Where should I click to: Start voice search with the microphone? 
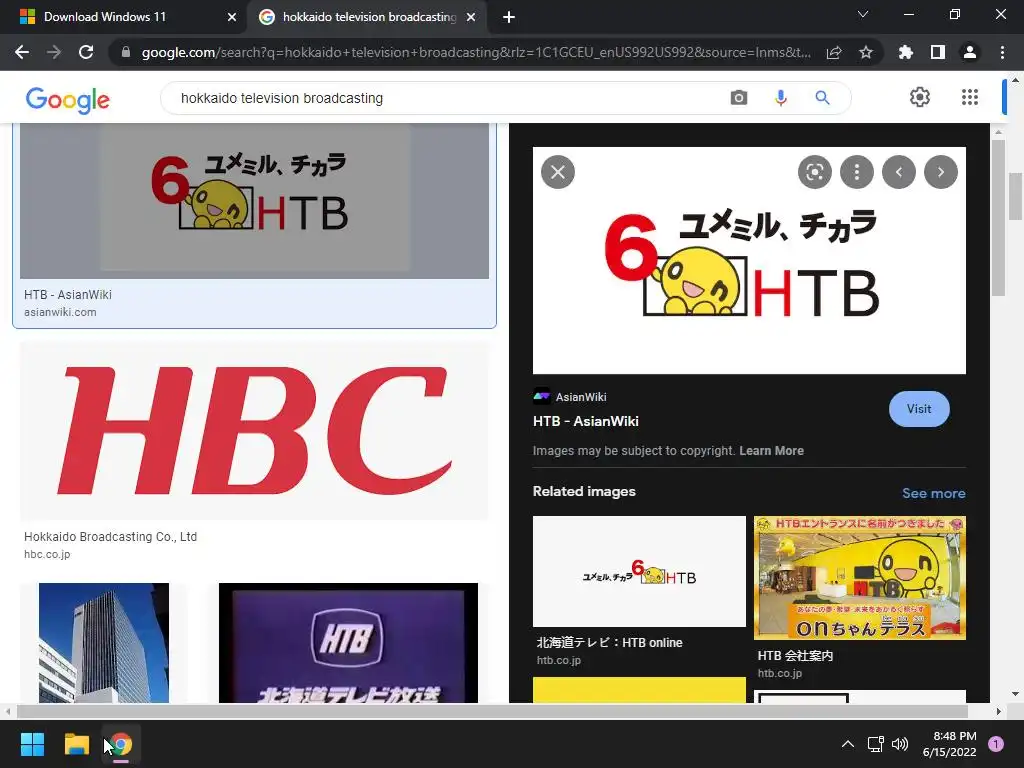pyautogui.click(x=780, y=98)
